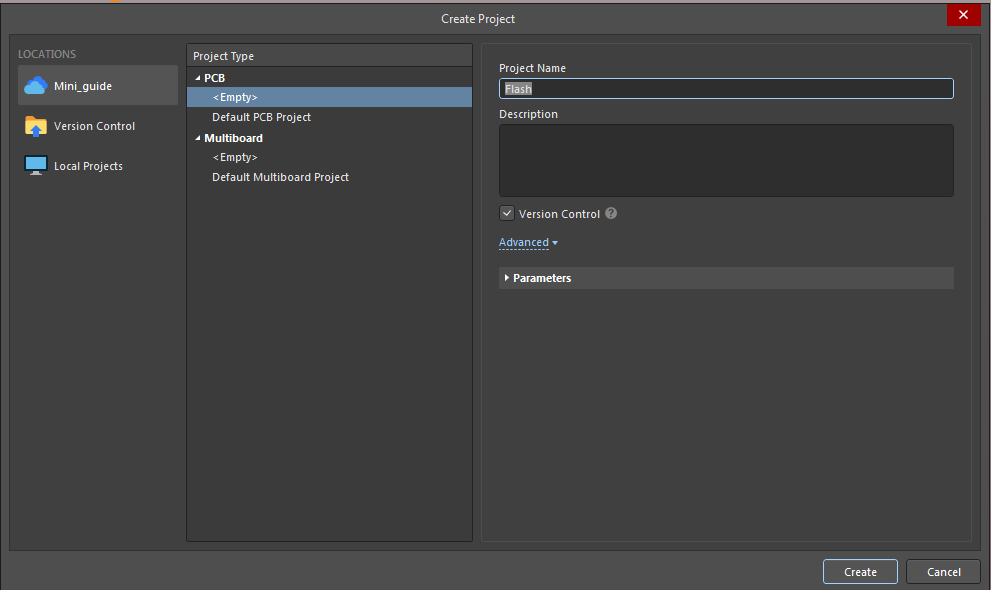This screenshot has width=991, height=590.
Task: Choose the Default Multiboard Project template
Action: (x=278, y=177)
